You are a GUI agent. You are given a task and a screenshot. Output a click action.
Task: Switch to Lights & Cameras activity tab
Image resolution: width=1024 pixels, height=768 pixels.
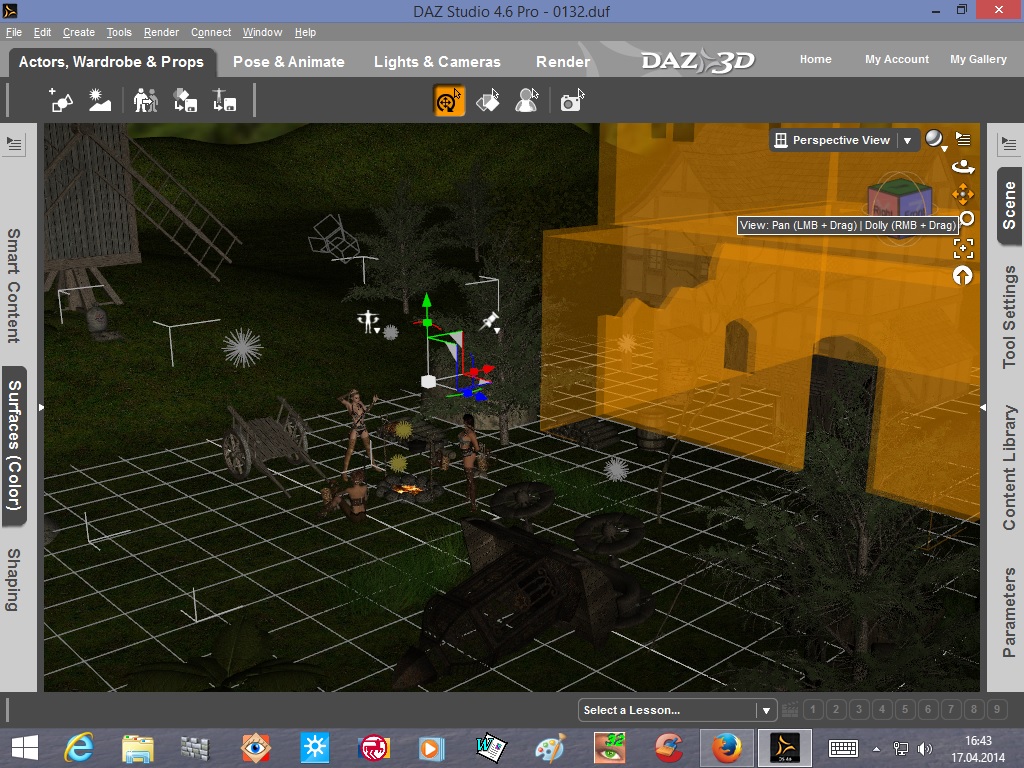click(x=437, y=62)
